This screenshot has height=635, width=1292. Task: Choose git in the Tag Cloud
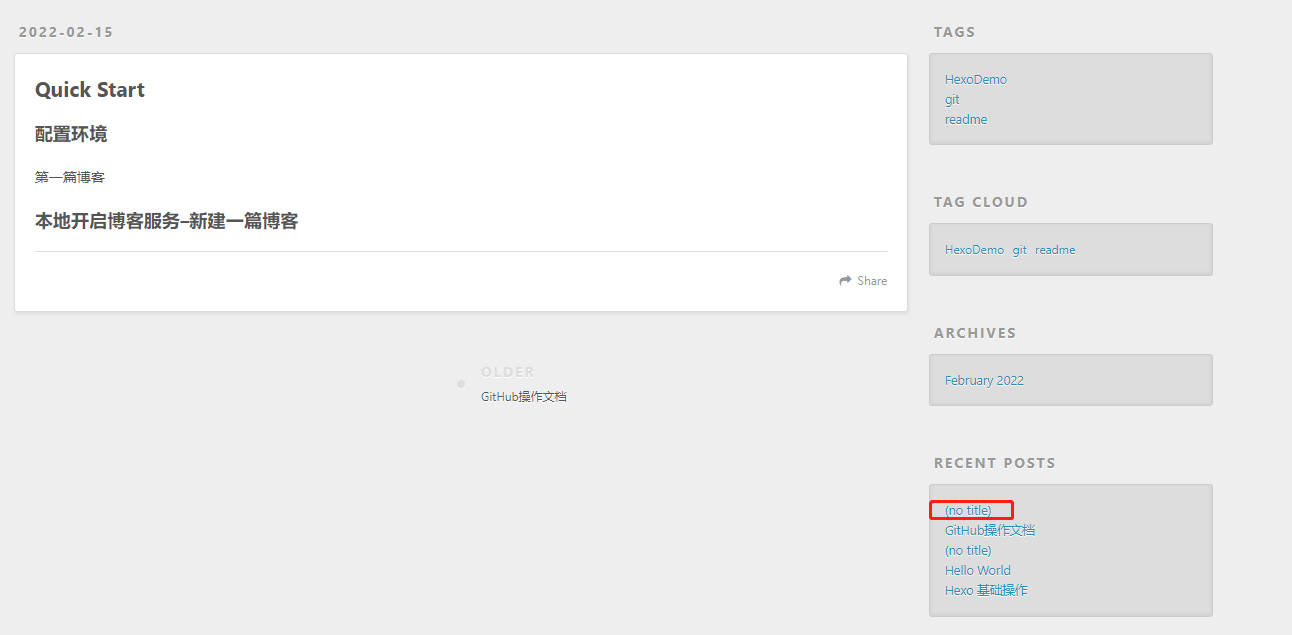(x=1019, y=250)
